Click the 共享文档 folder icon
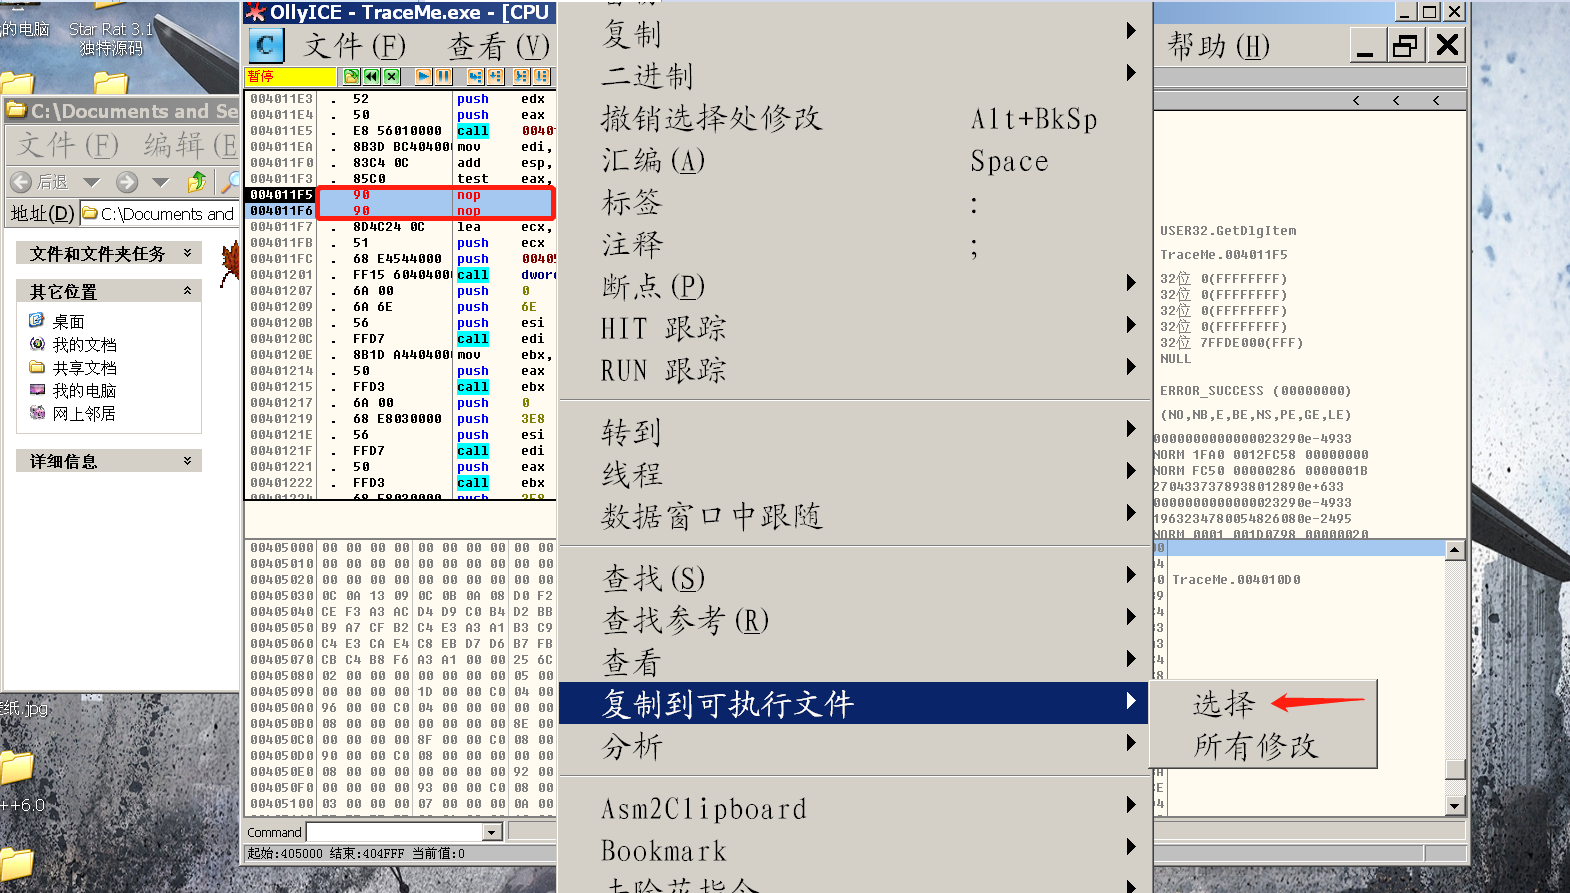The width and height of the screenshot is (1570, 893). coord(37,367)
